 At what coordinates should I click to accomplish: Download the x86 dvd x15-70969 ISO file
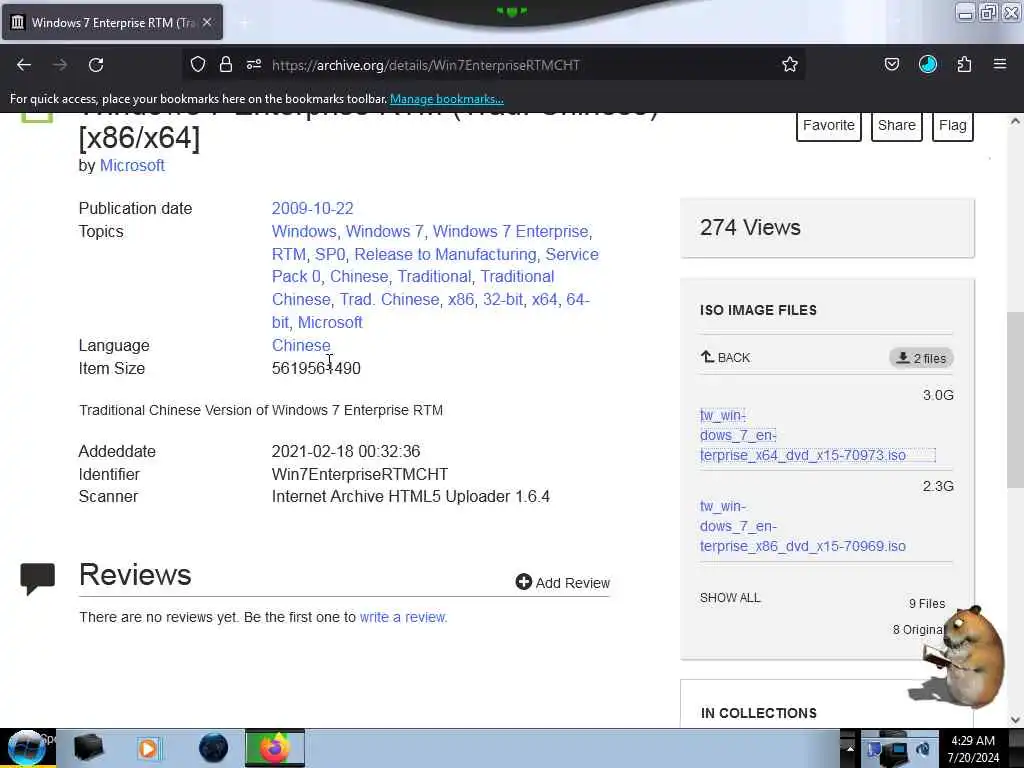[803, 526]
